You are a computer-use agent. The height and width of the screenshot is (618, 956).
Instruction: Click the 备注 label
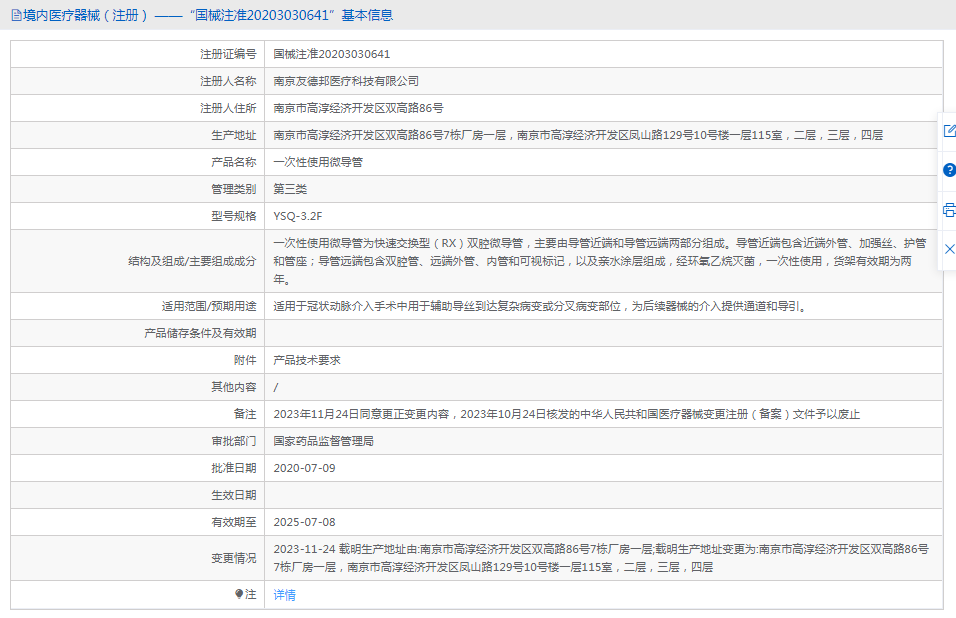pyautogui.click(x=245, y=414)
